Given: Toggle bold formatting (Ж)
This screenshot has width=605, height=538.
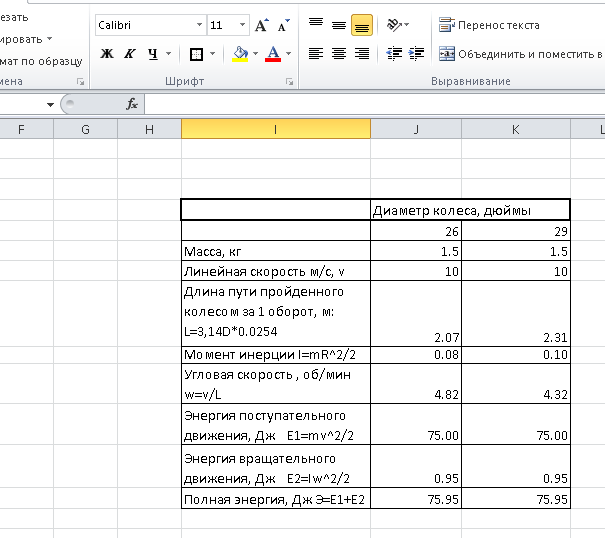Looking at the screenshot, I should [107, 54].
